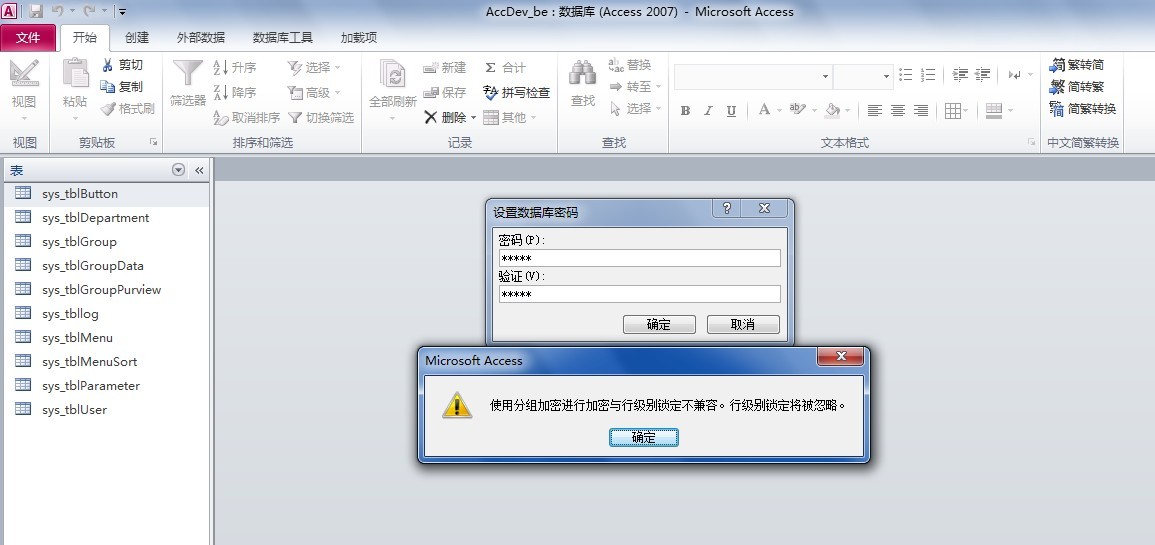Open Selection (选择) filter dropdown
Screen dimensions: 1155x545
(x=315, y=68)
